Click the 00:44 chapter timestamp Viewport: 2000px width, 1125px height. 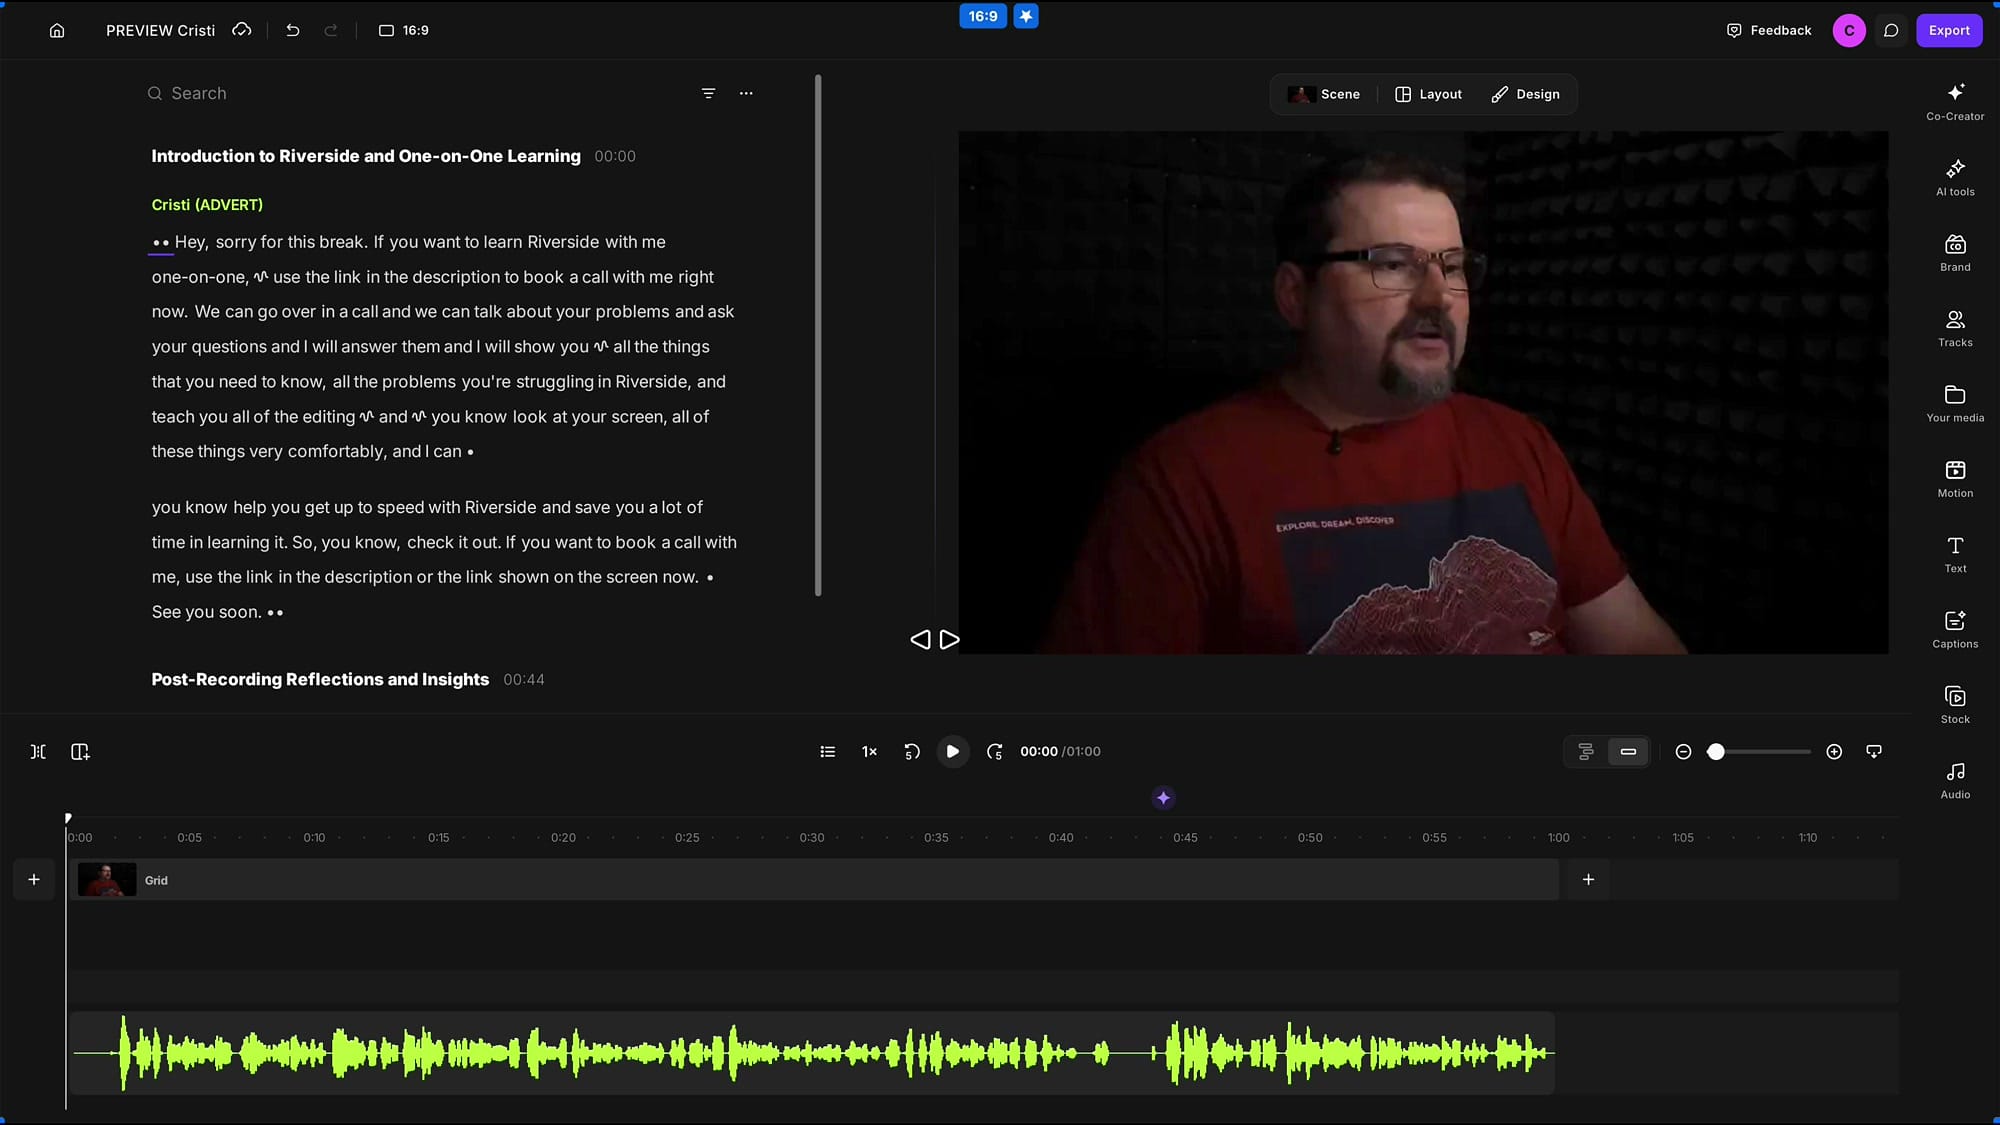click(524, 679)
